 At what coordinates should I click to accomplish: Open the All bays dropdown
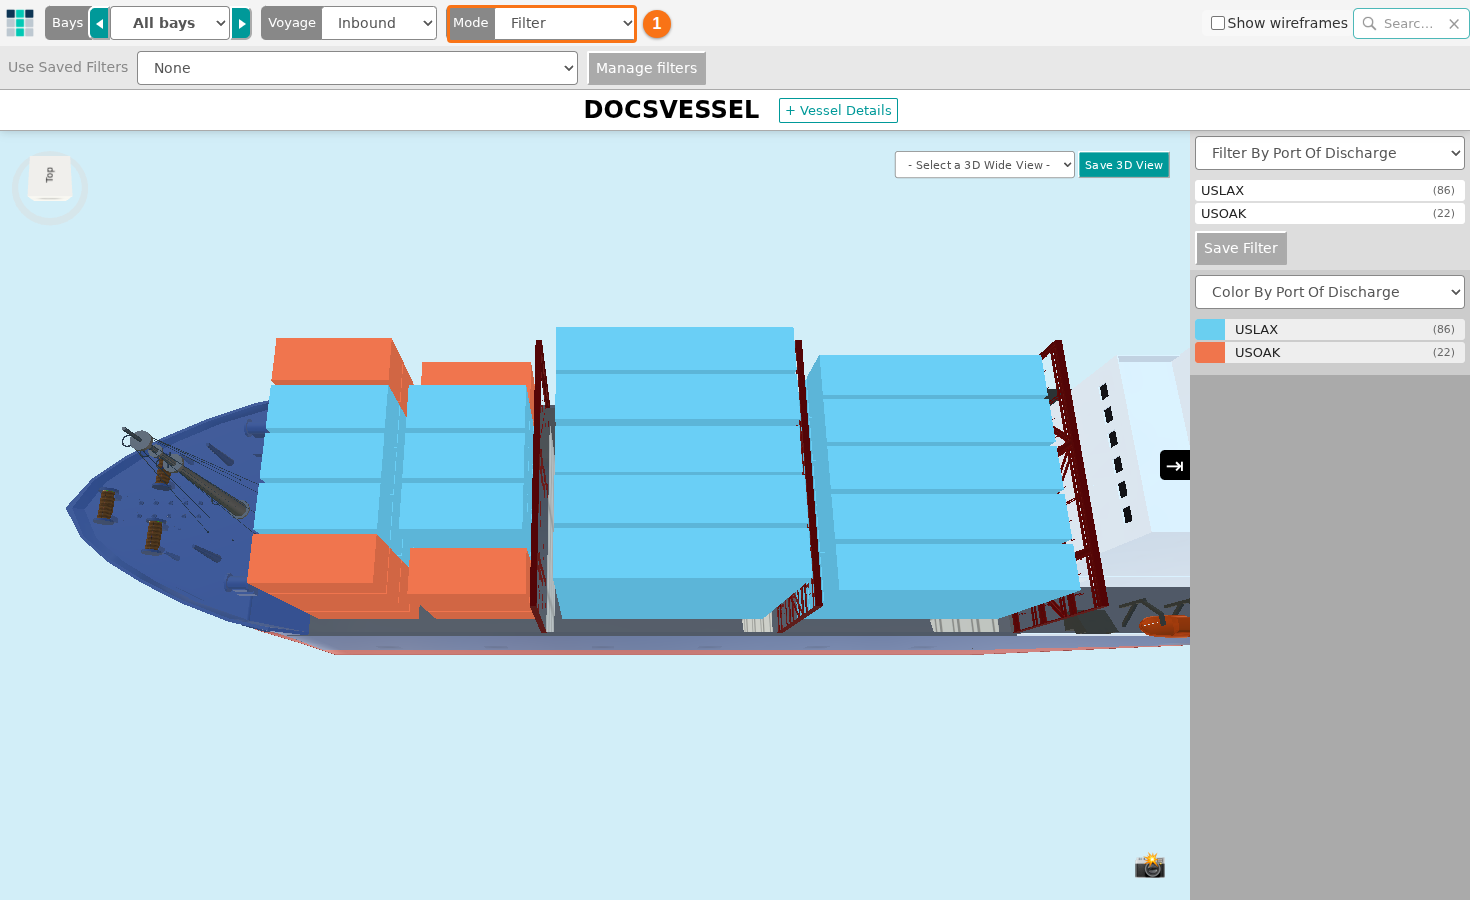pos(170,23)
